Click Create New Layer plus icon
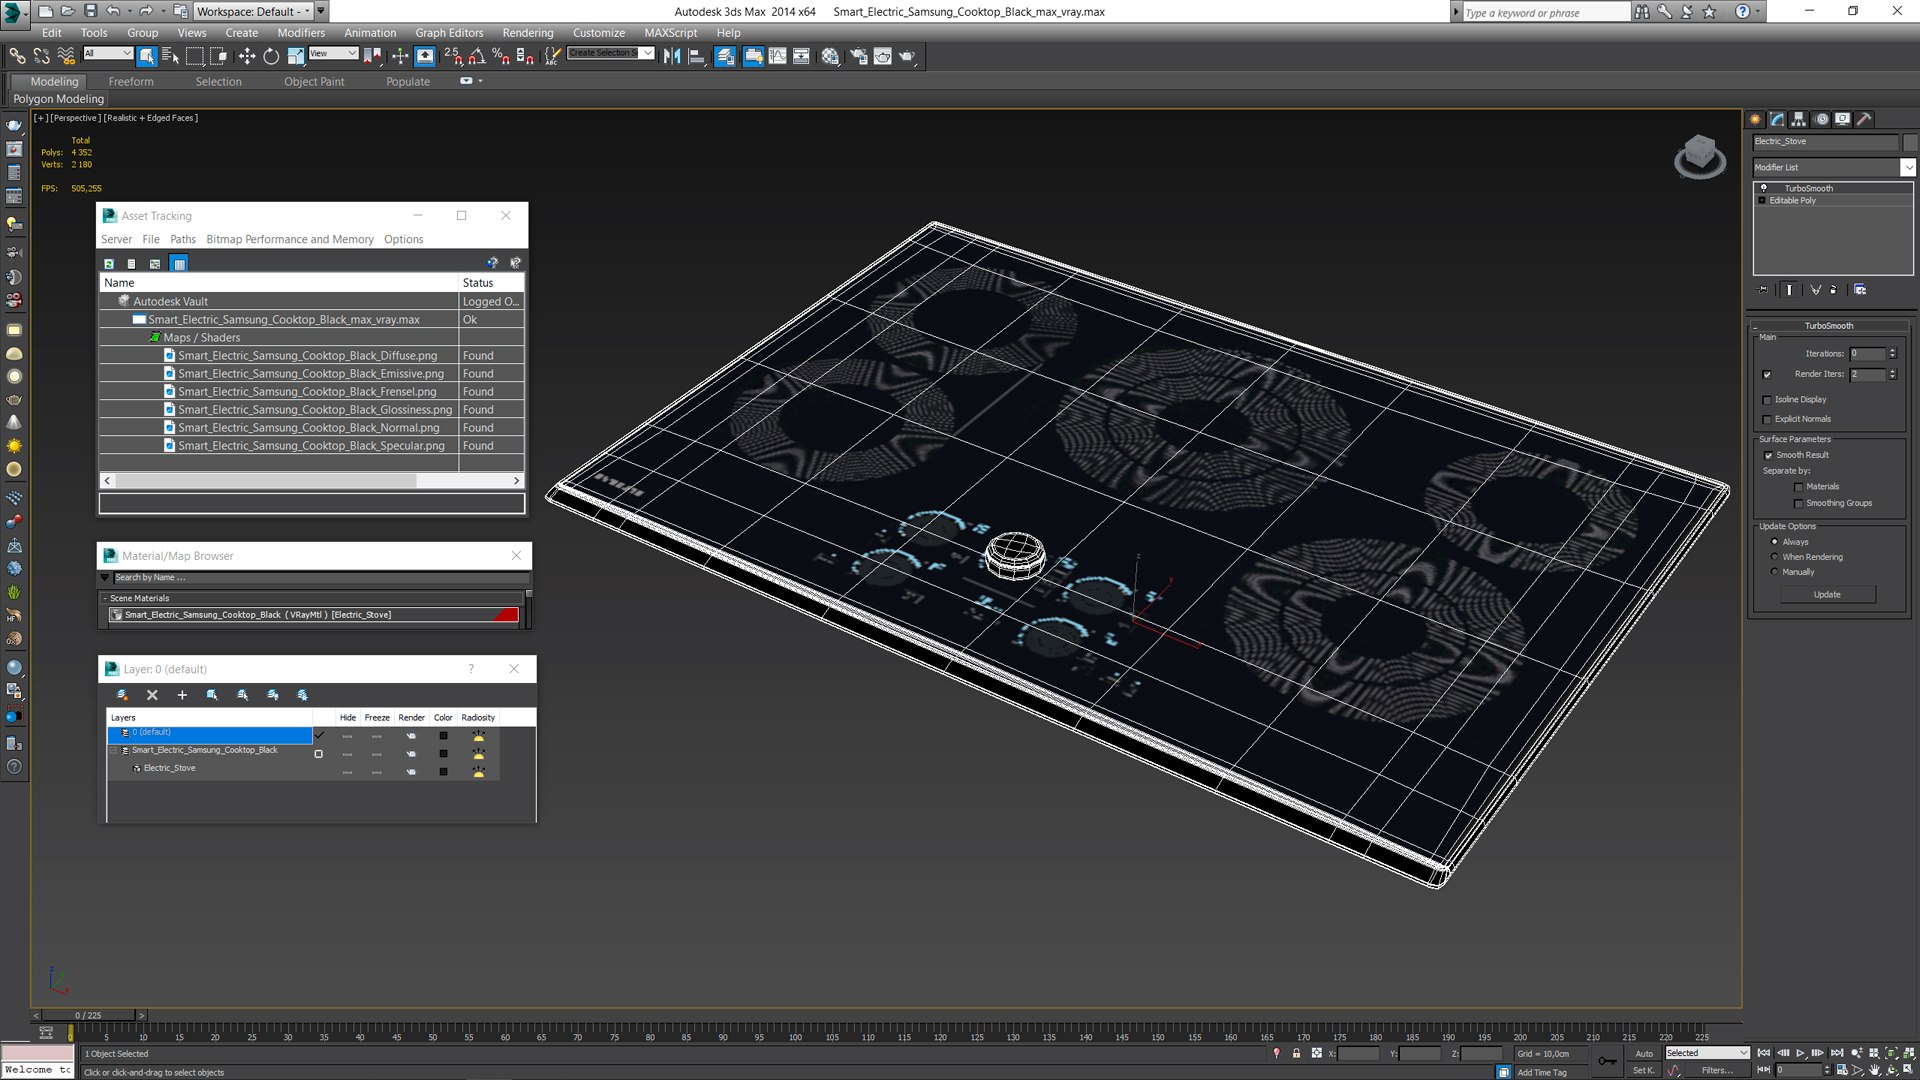This screenshot has height=1080, width=1920. 182,695
